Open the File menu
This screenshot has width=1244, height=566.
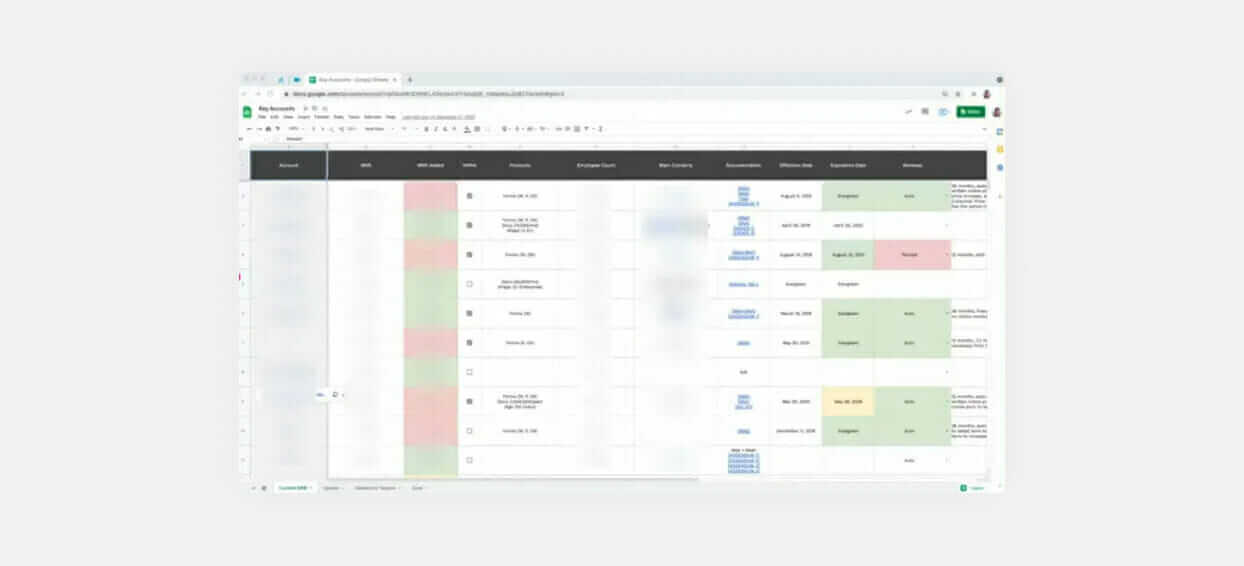262,117
